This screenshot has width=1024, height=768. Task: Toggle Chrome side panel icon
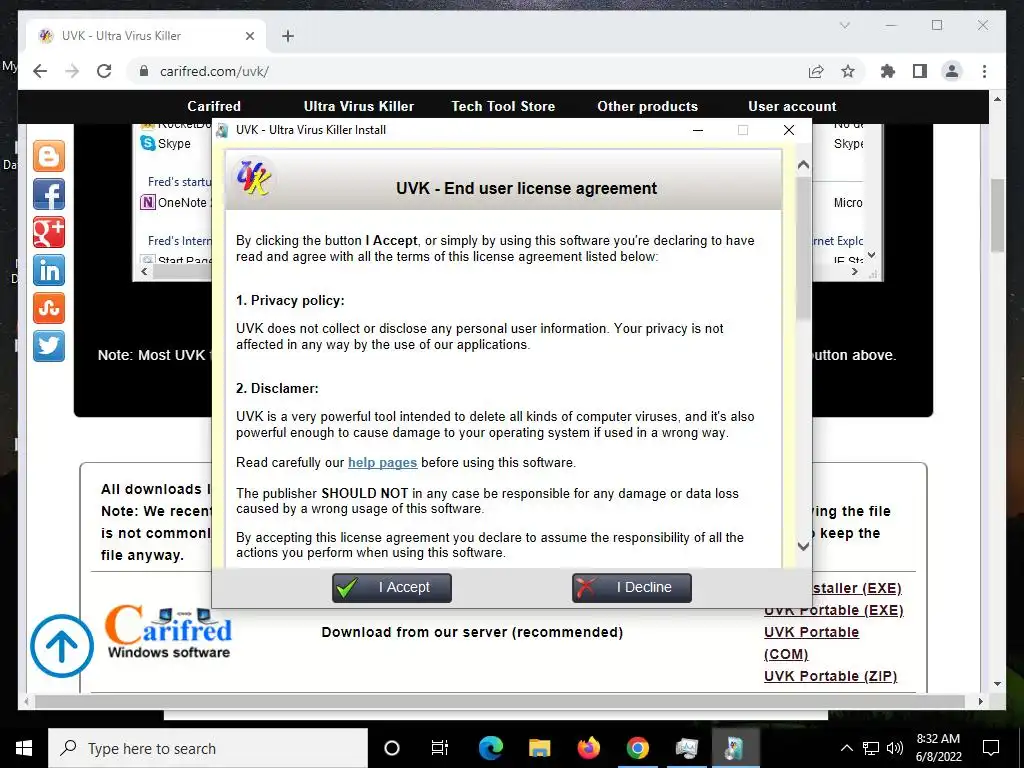920,71
